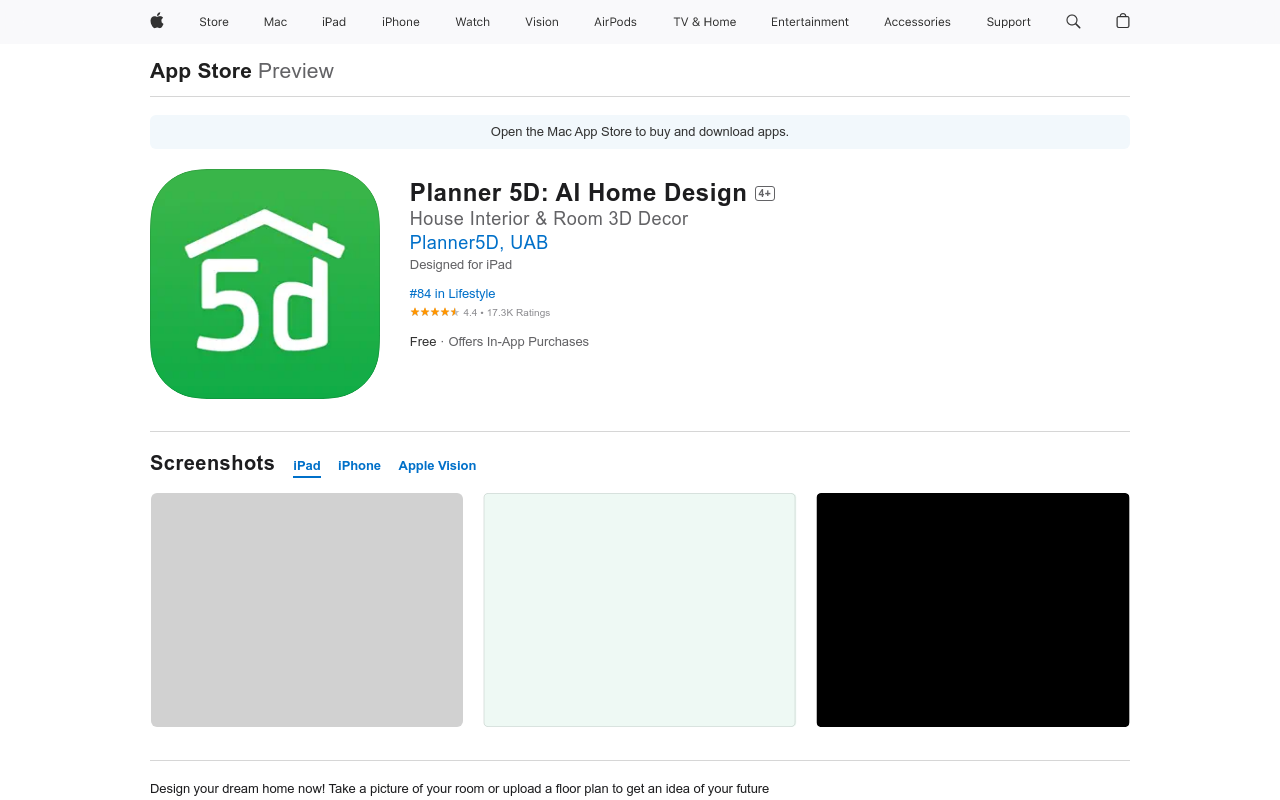Open the iPad navigation menu item
This screenshot has width=1280, height=800.
click(x=334, y=22)
